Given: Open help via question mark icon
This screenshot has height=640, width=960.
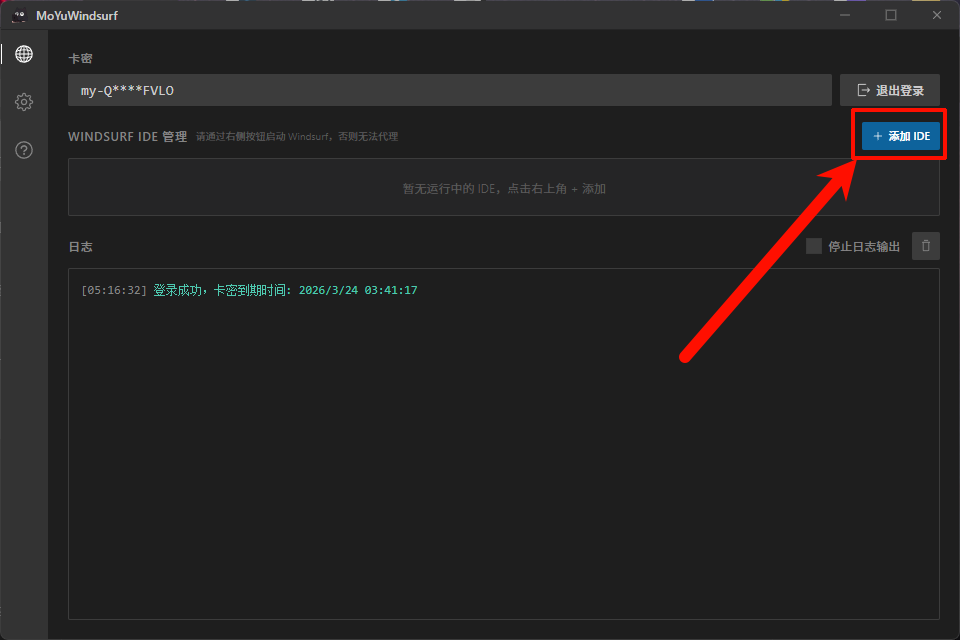Looking at the screenshot, I should pyautogui.click(x=24, y=150).
